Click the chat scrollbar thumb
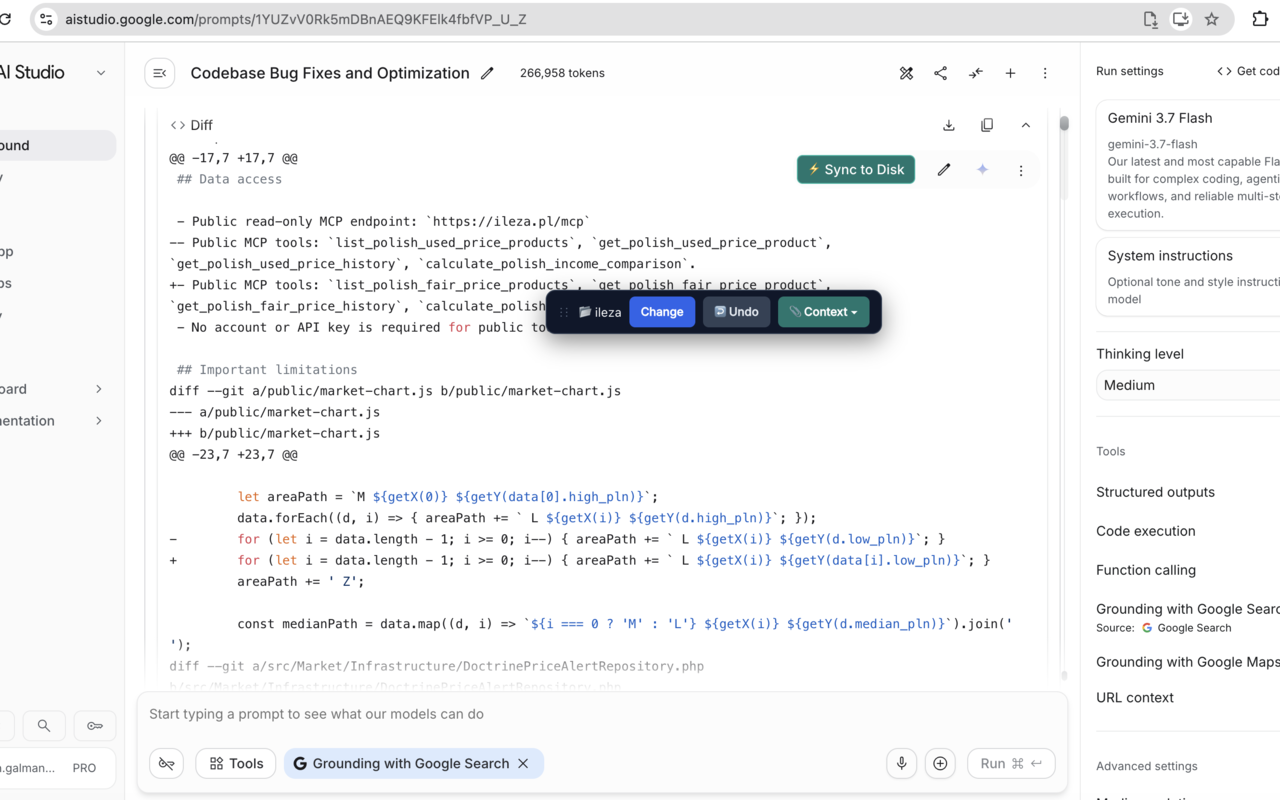The width and height of the screenshot is (1280, 800). click(1064, 124)
